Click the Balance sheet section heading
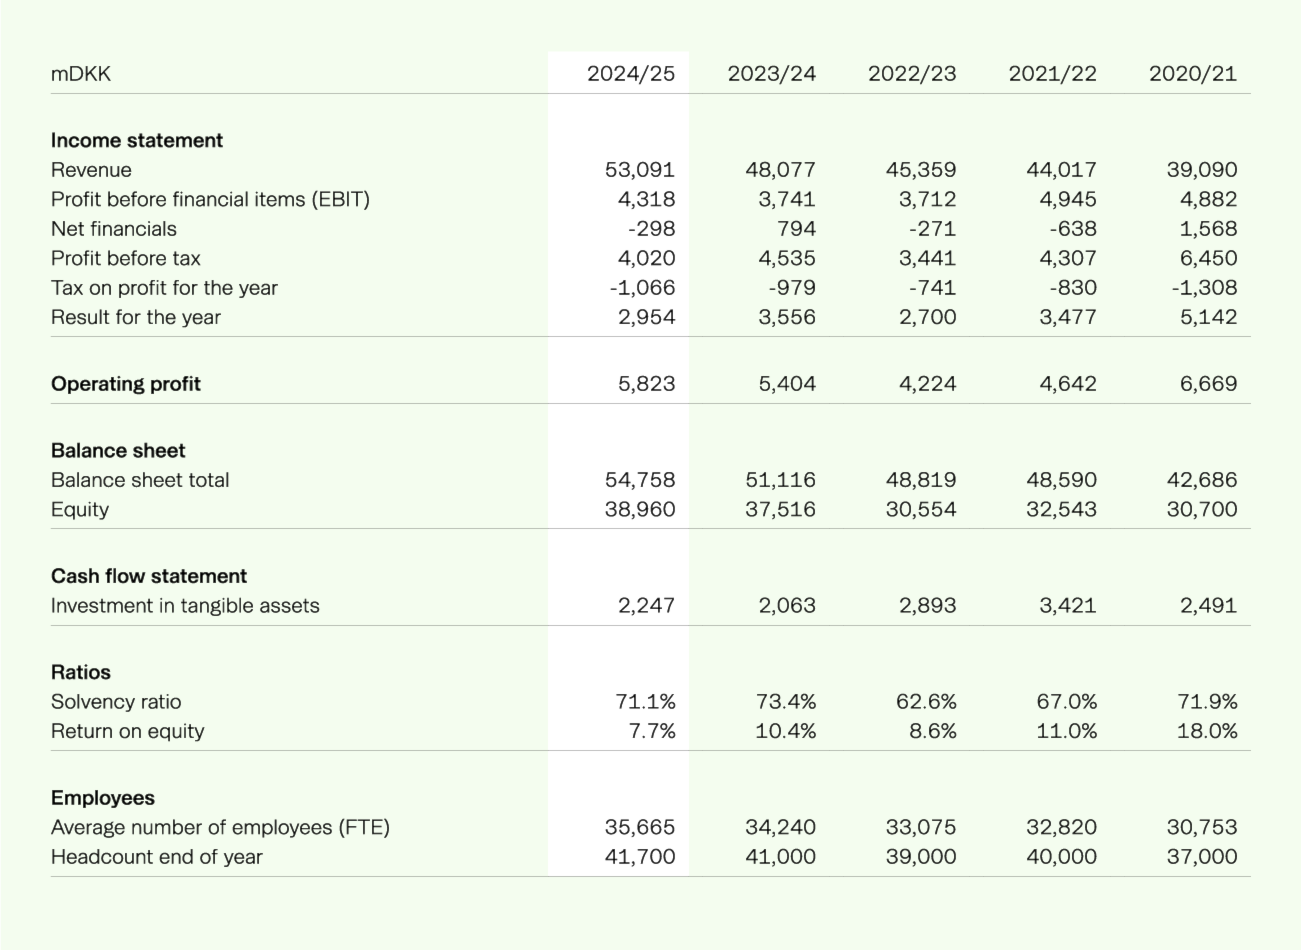The image size is (1301, 950). [118, 451]
